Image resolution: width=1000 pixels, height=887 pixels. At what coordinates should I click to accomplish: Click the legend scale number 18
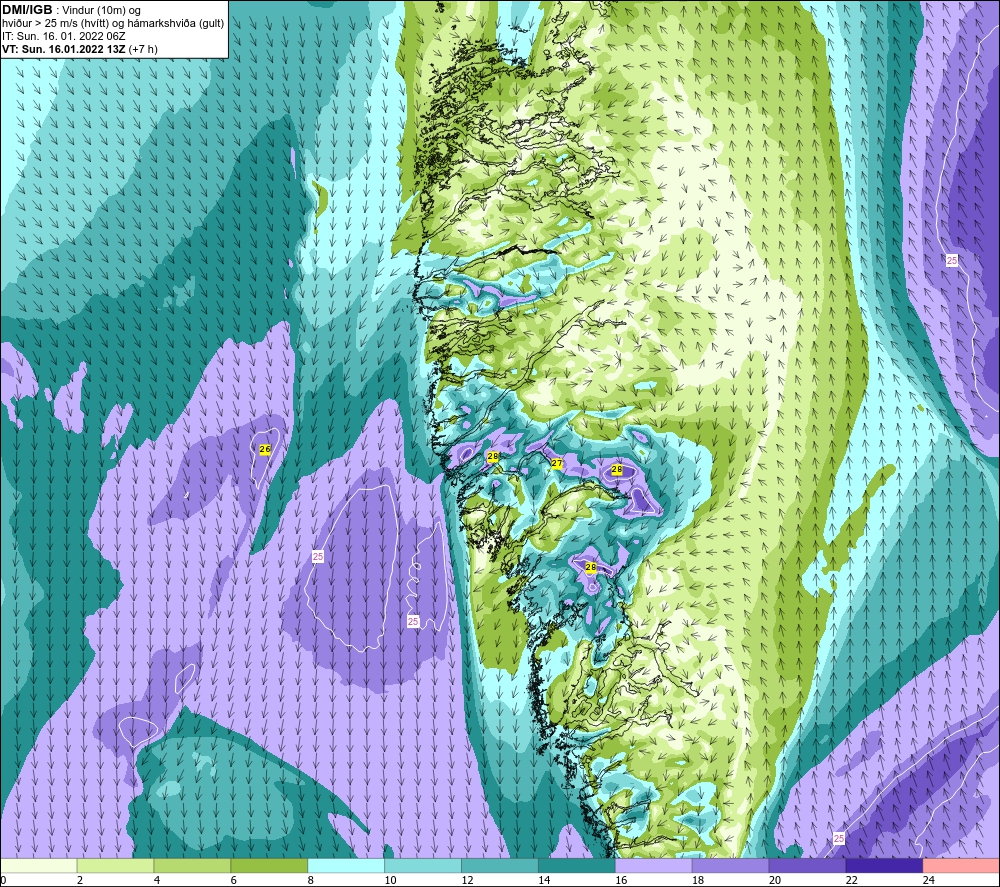698,880
